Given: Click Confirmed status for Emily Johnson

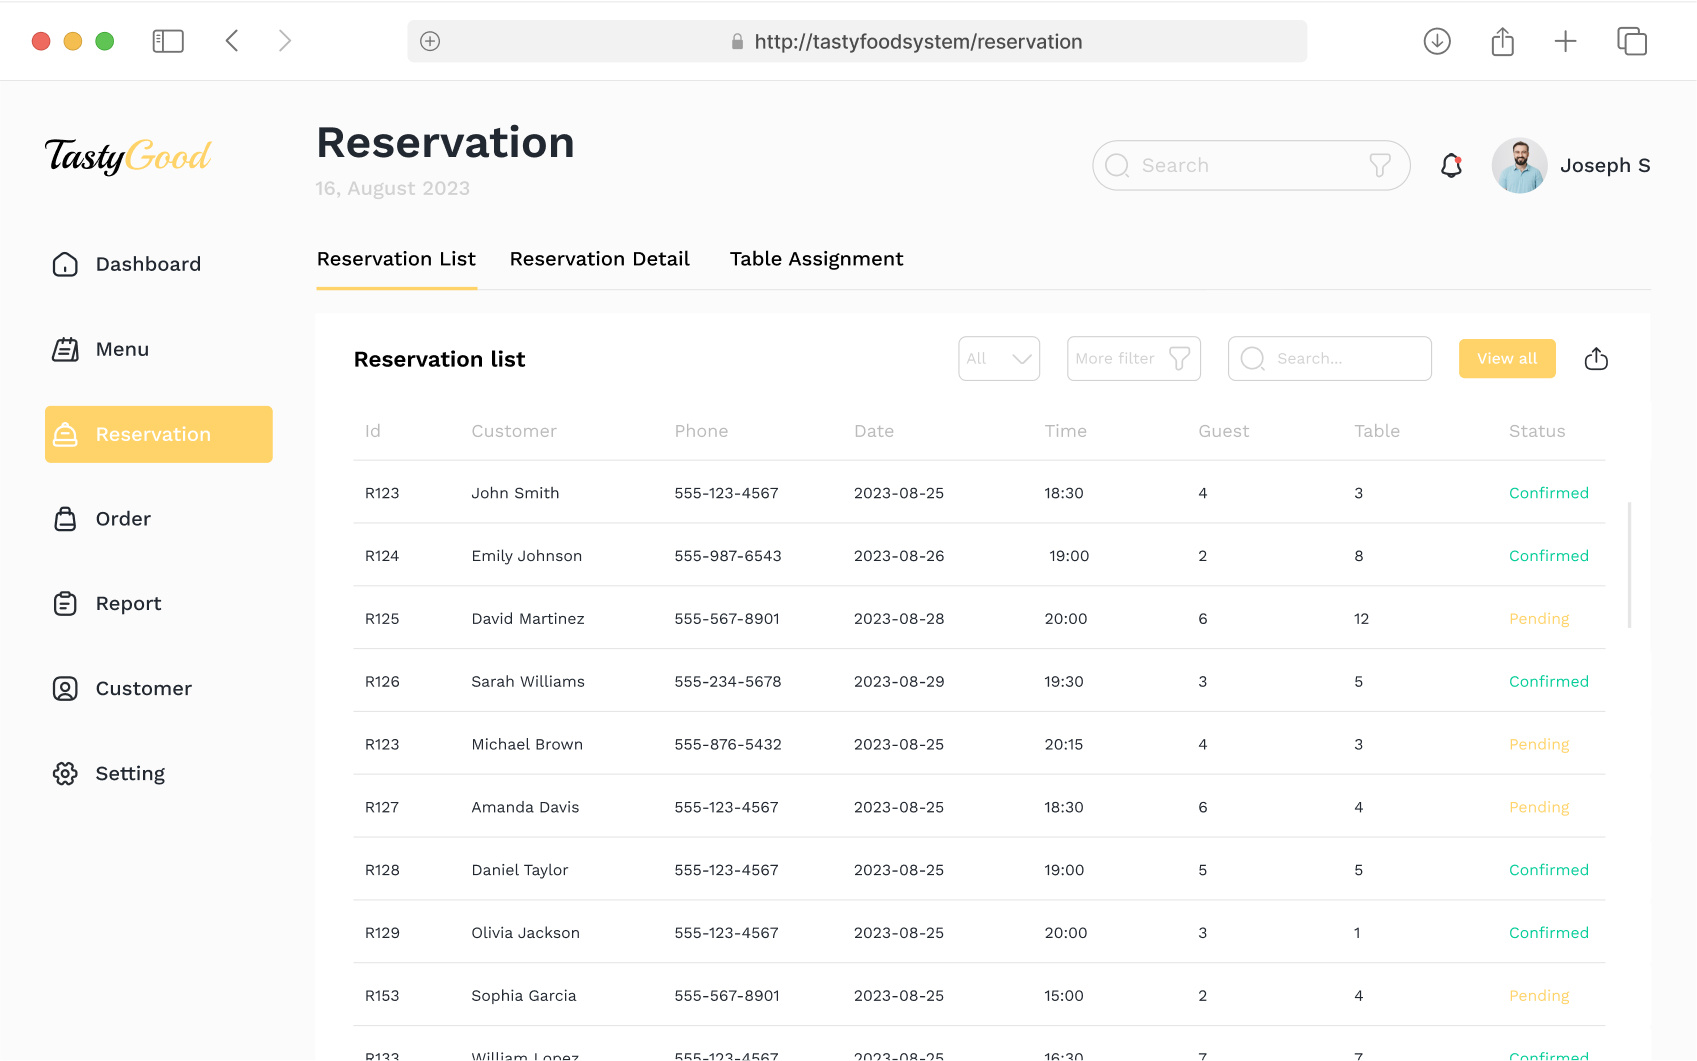Looking at the screenshot, I should coord(1548,555).
